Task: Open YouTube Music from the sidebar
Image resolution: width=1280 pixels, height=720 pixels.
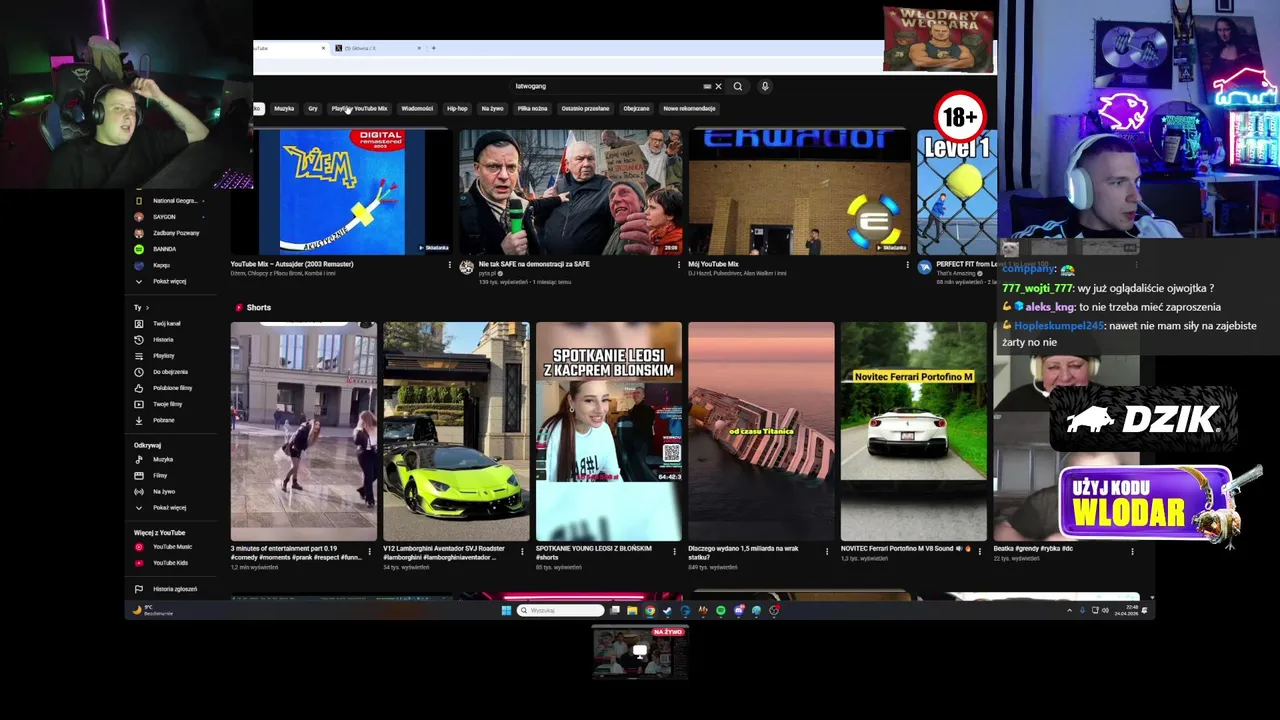Action: click(x=171, y=547)
